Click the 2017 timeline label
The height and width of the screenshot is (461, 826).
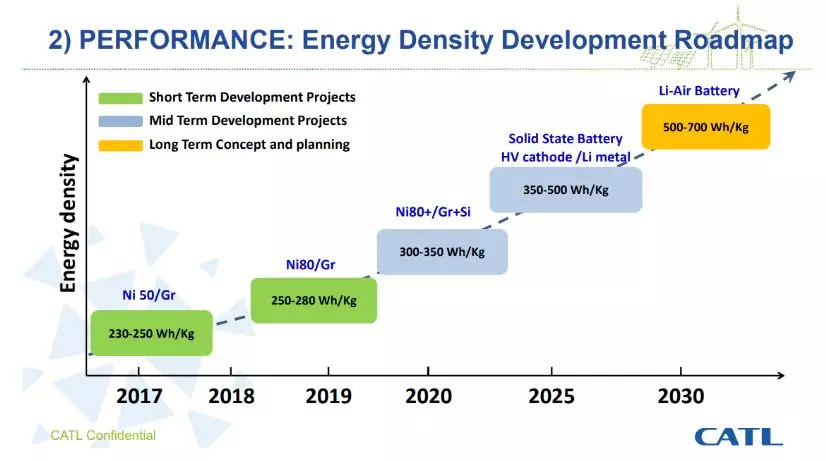tap(139, 396)
